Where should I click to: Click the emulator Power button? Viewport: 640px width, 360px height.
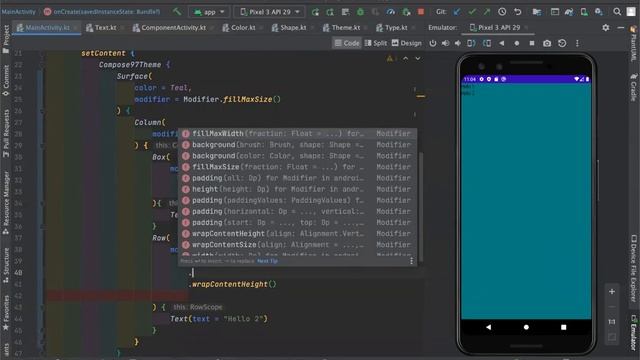point(433,43)
